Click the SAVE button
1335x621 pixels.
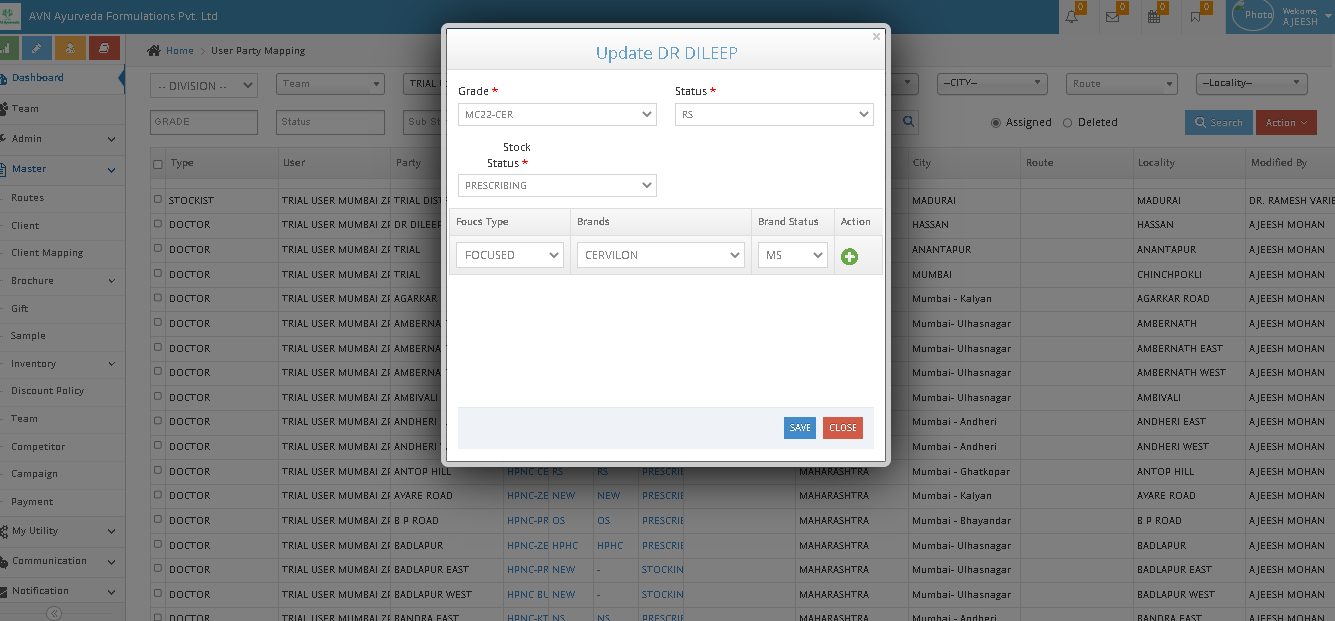click(799, 428)
